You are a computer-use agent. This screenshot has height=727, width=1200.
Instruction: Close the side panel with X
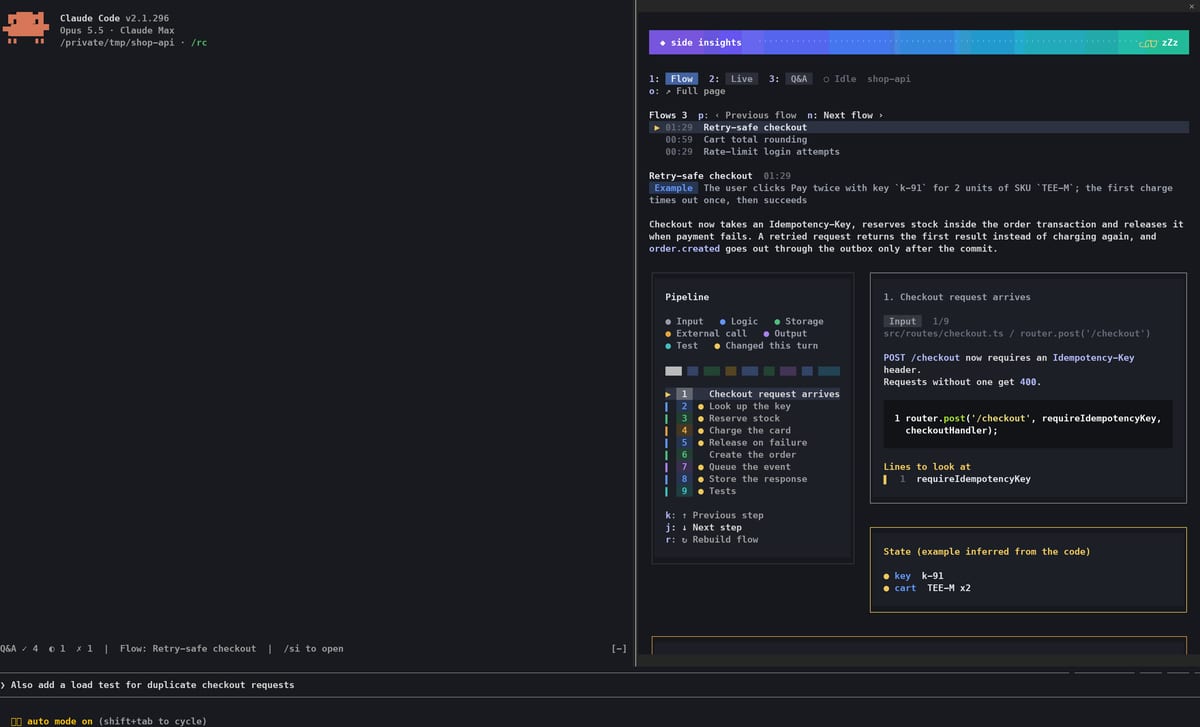click(1191, 6)
